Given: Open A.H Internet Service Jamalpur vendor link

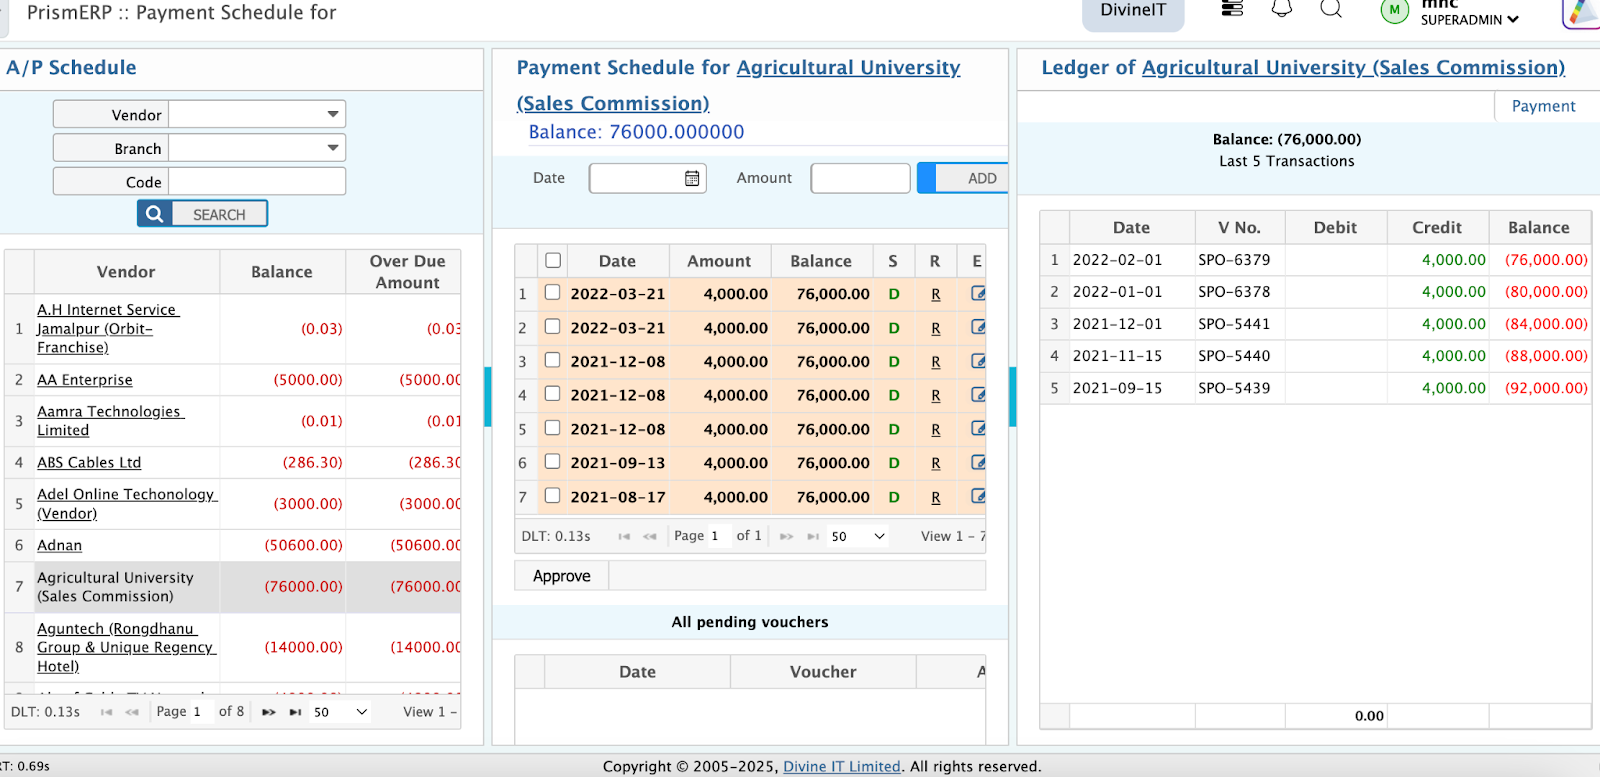Looking at the screenshot, I should (107, 328).
